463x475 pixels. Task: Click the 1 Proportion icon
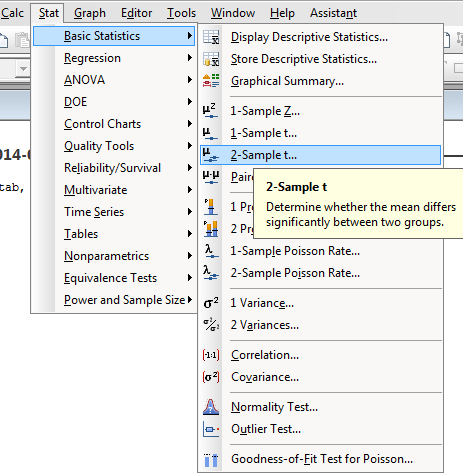tap(211, 207)
